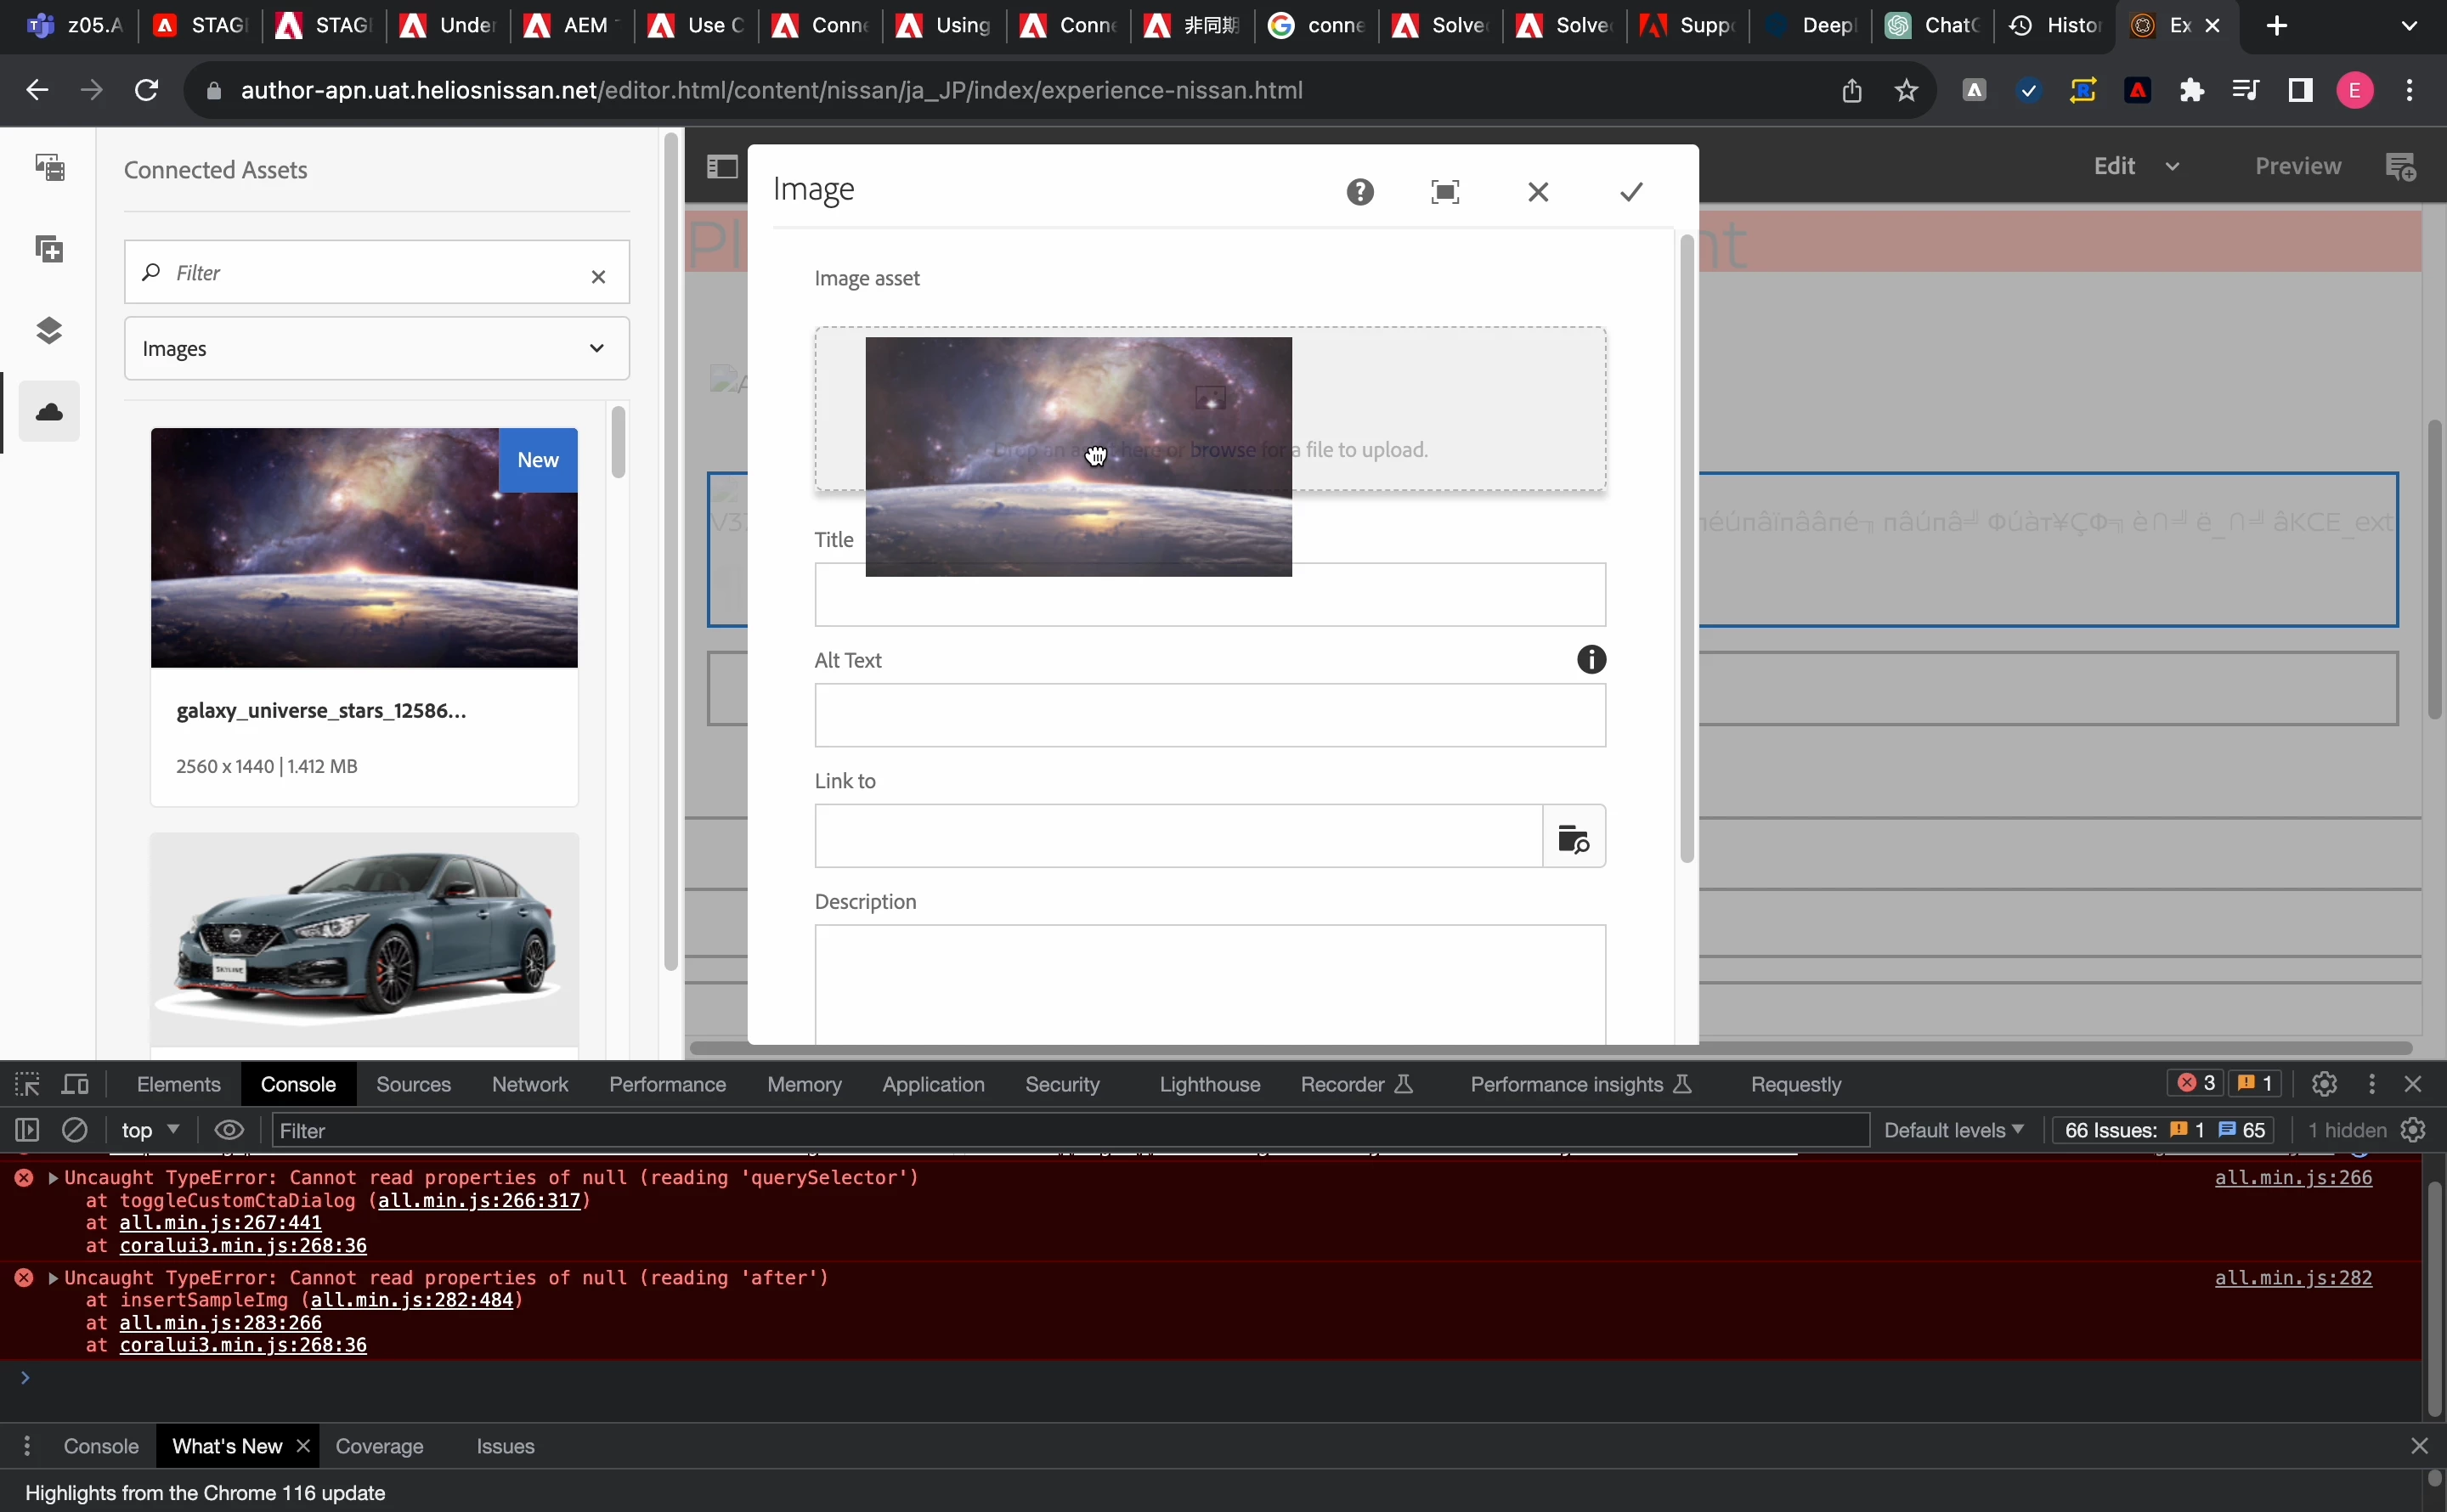Open the all.min.js:282 source link
The image size is (2447, 1512).
(x=2293, y=1278)
